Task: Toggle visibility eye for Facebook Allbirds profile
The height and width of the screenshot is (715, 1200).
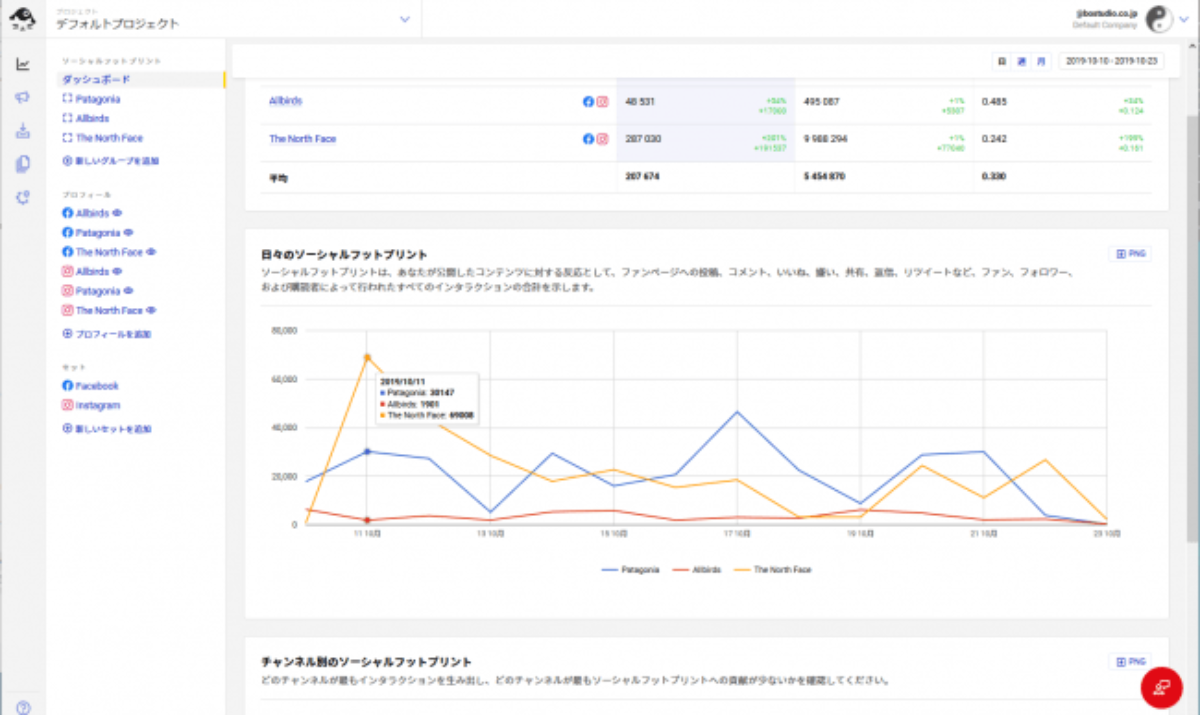Action: click(x=117, y=213)
